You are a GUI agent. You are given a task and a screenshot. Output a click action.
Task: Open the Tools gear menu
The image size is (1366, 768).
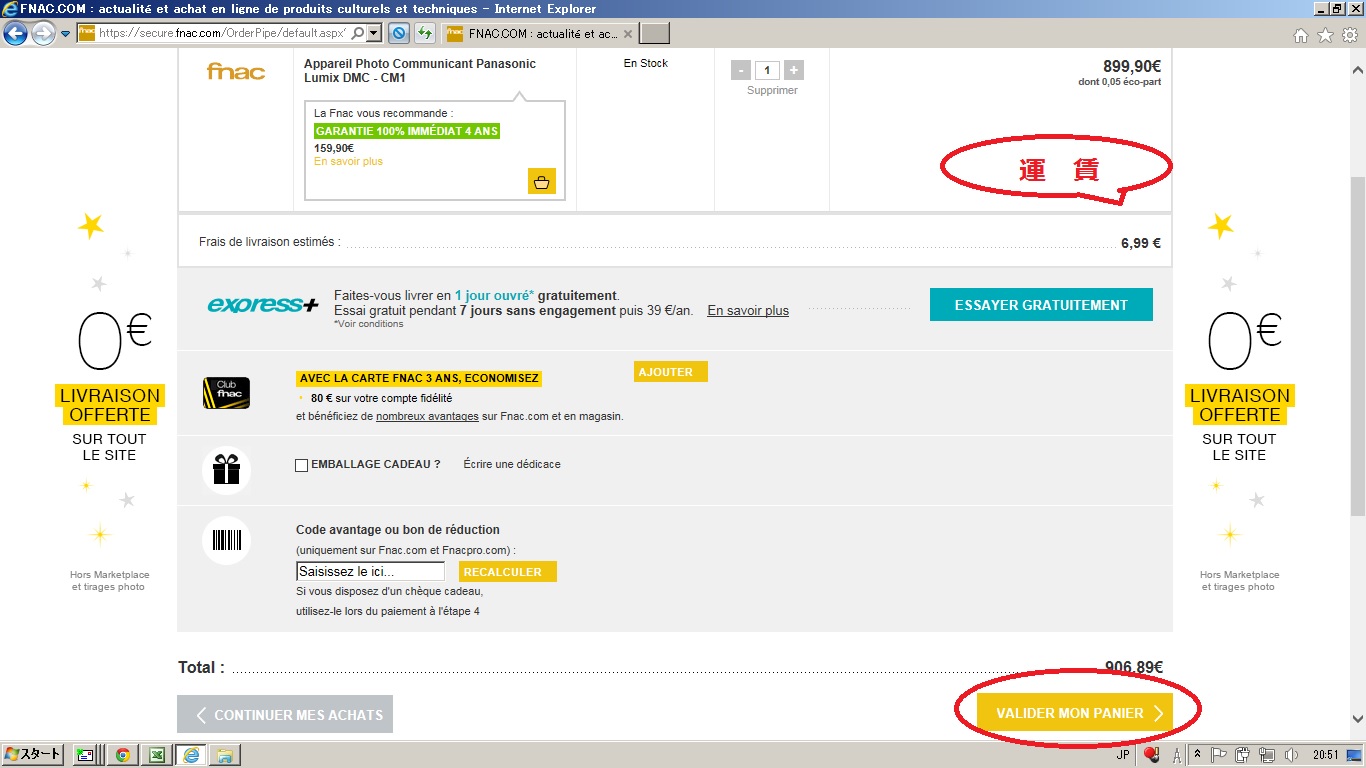point(1350,35)
